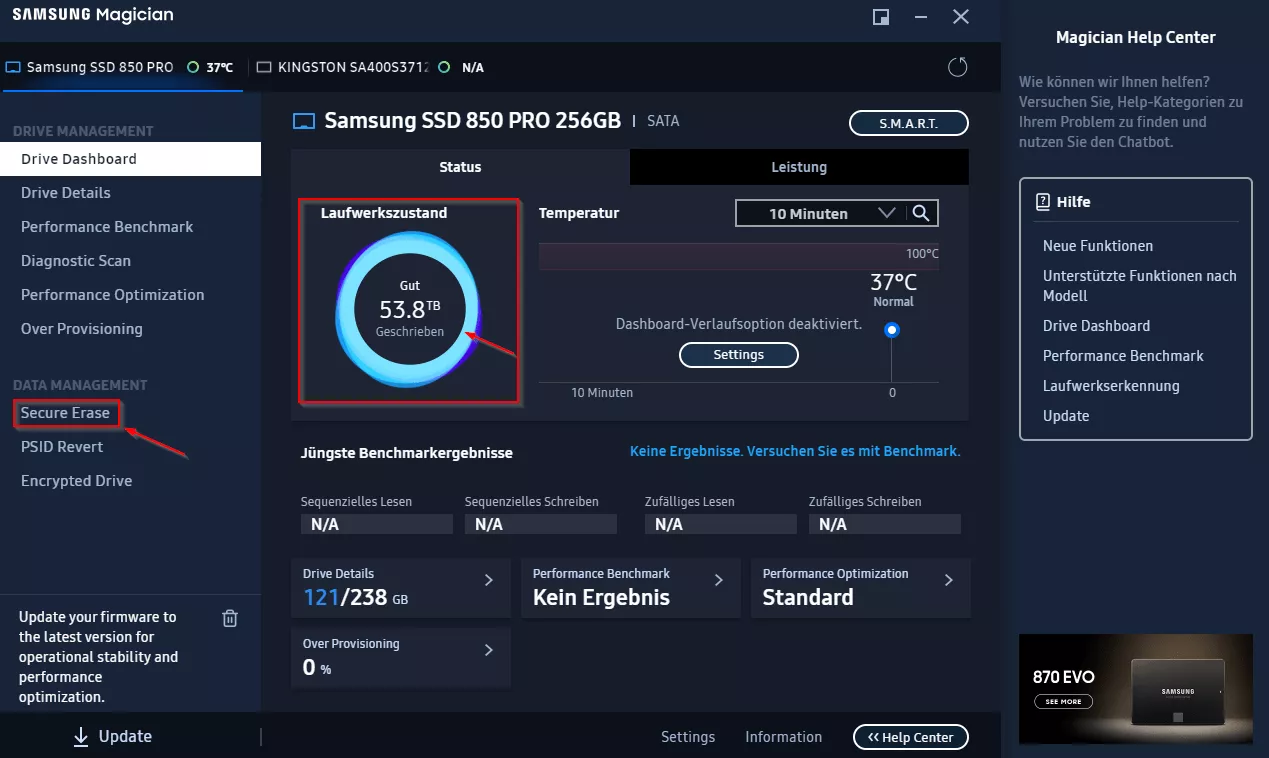Click the Drive Details 121/238 GB card

click(x=401, y=588)
